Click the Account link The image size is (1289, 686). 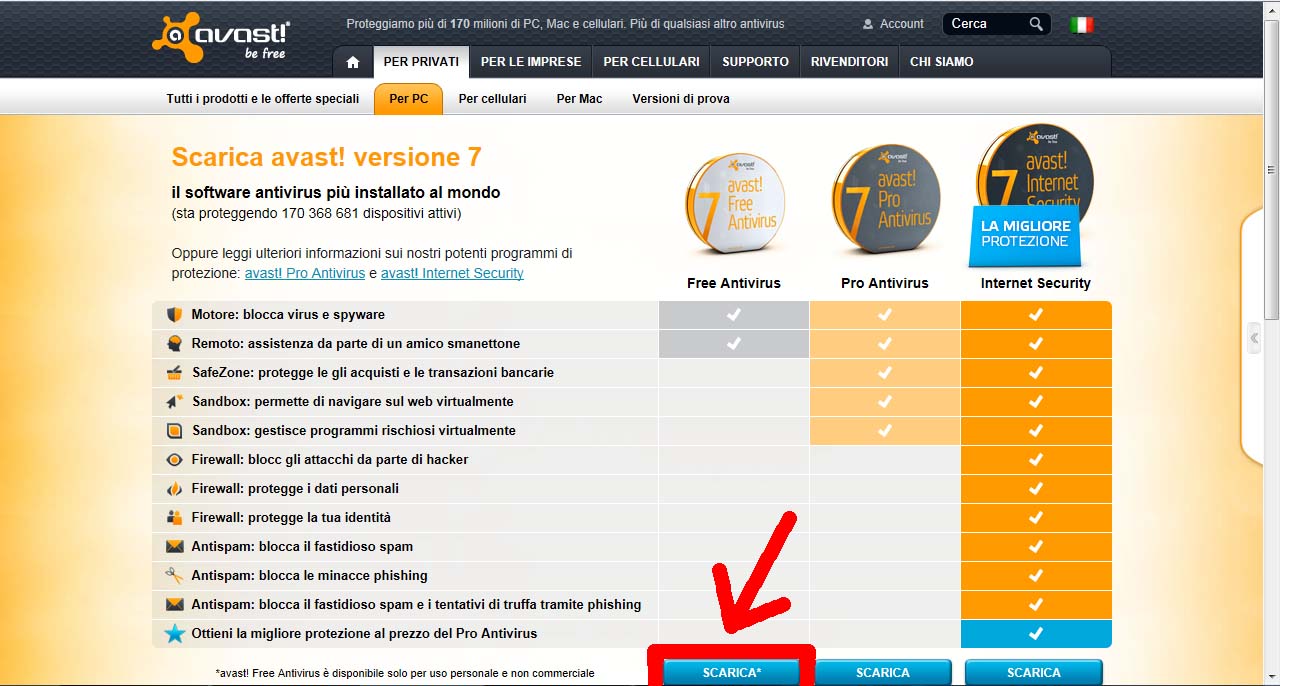tap(901, 24)
